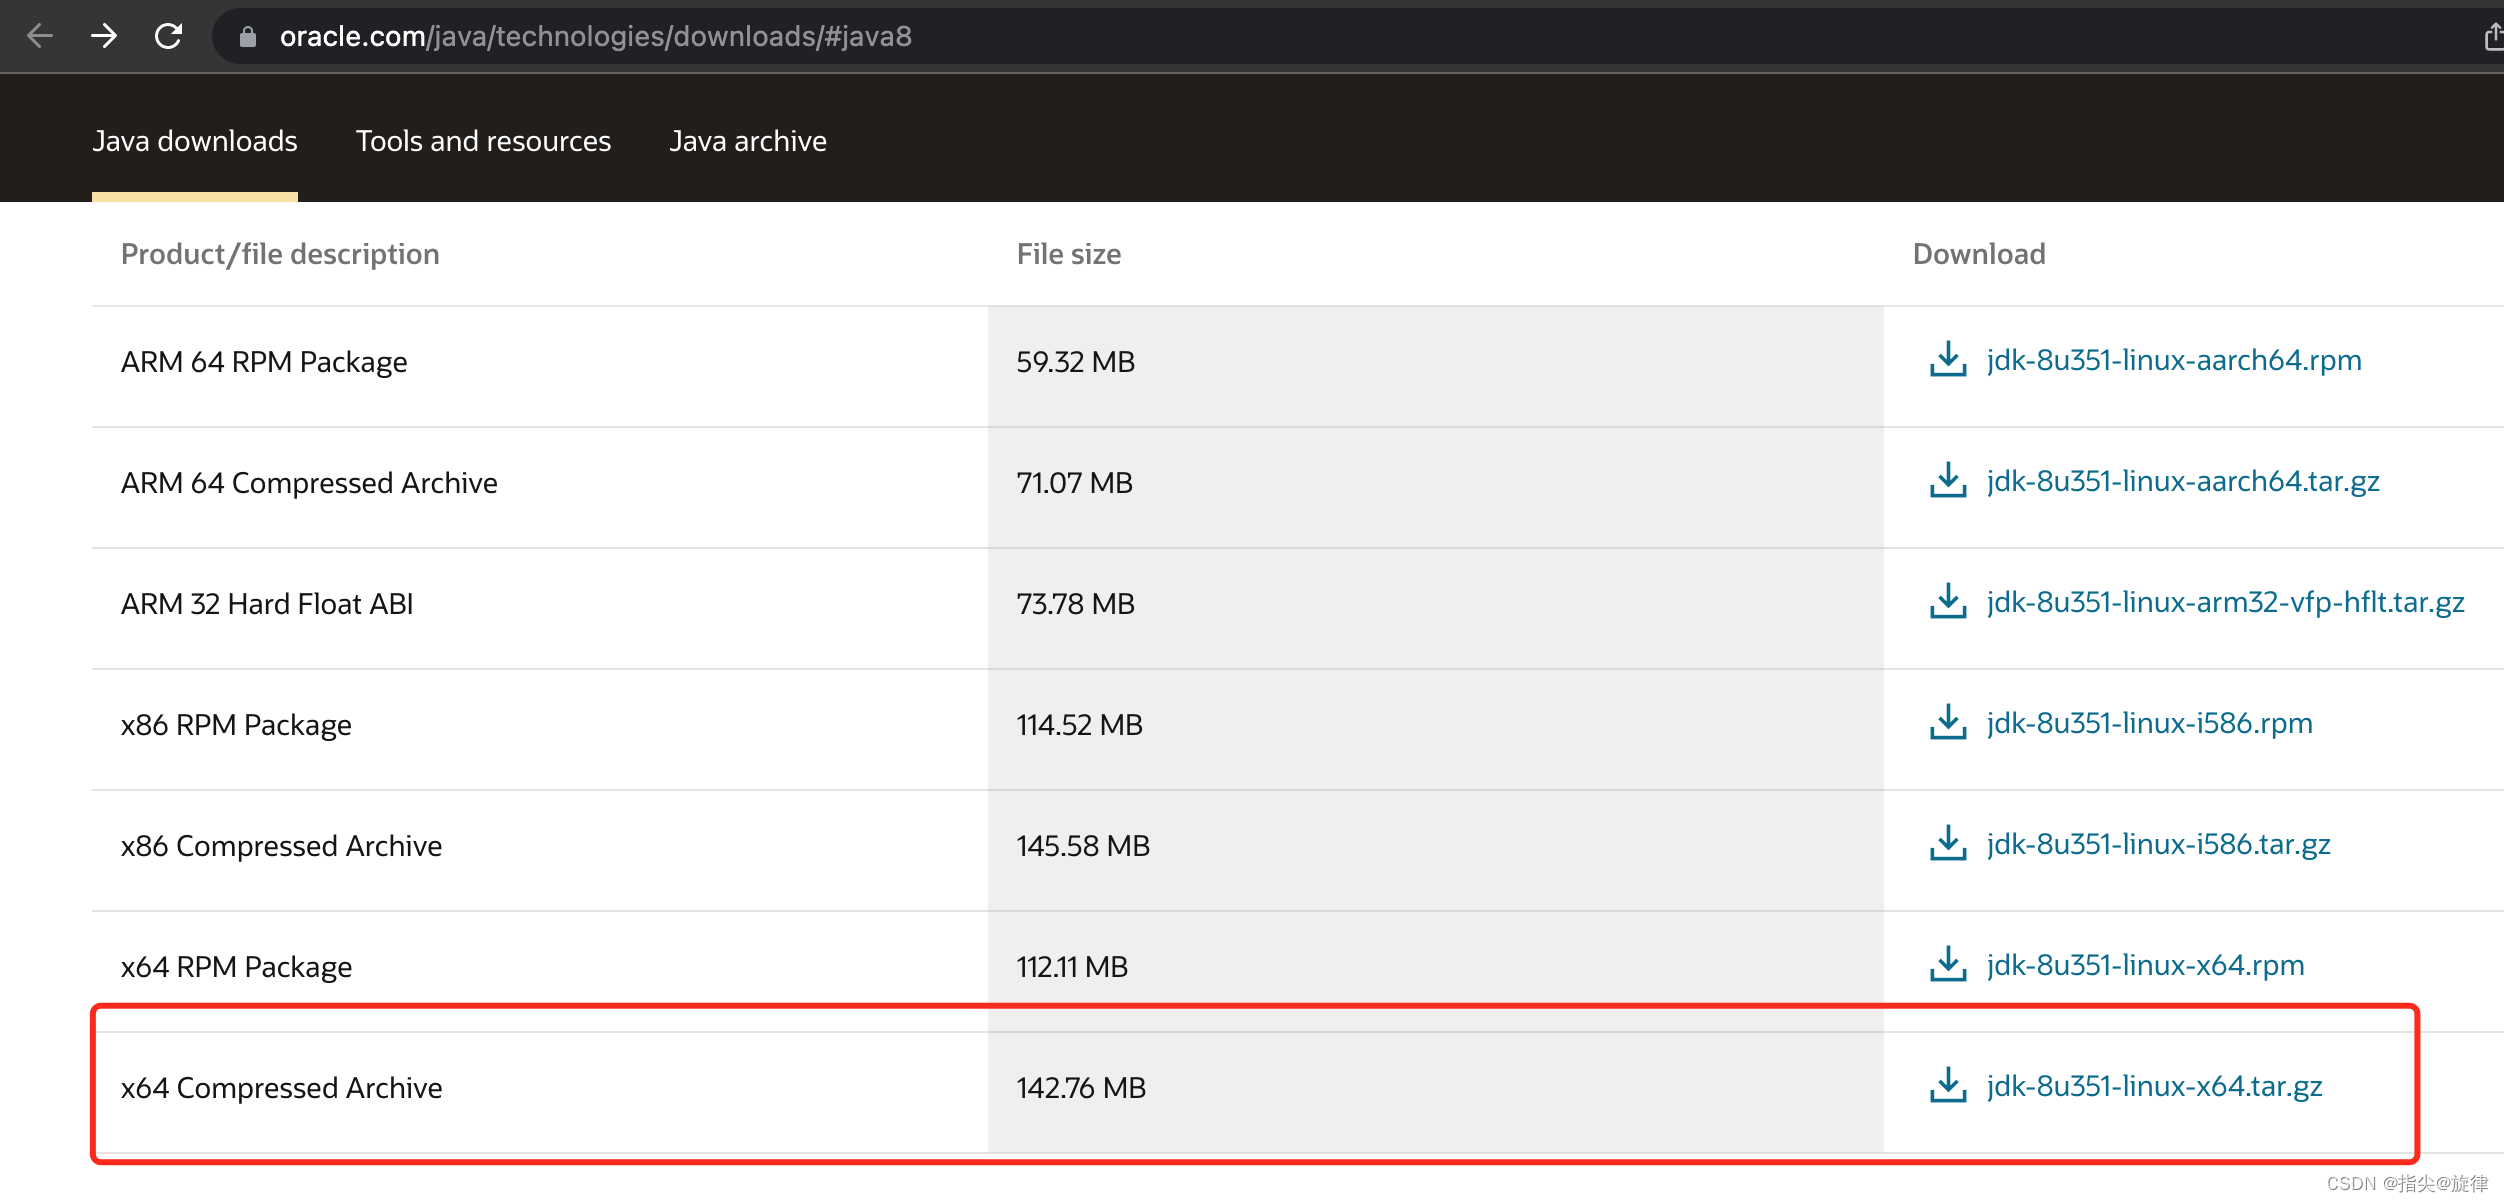Click download icon for i586 tar.gz
The image size is (2504, 1202).
[x=1947, y=844]
